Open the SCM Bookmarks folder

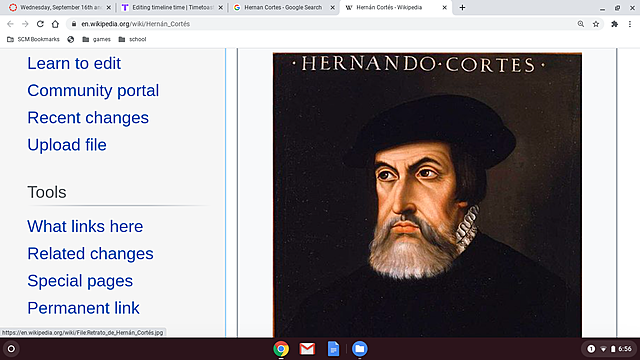33,39
